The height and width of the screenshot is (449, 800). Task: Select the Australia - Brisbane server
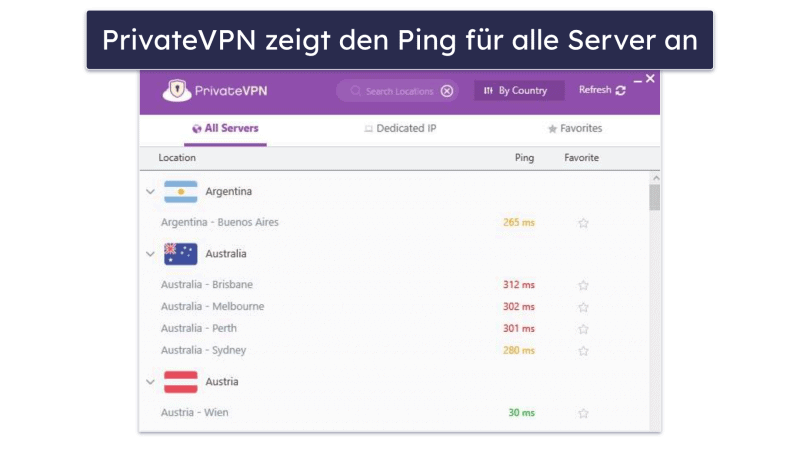(x=207, y=285)
